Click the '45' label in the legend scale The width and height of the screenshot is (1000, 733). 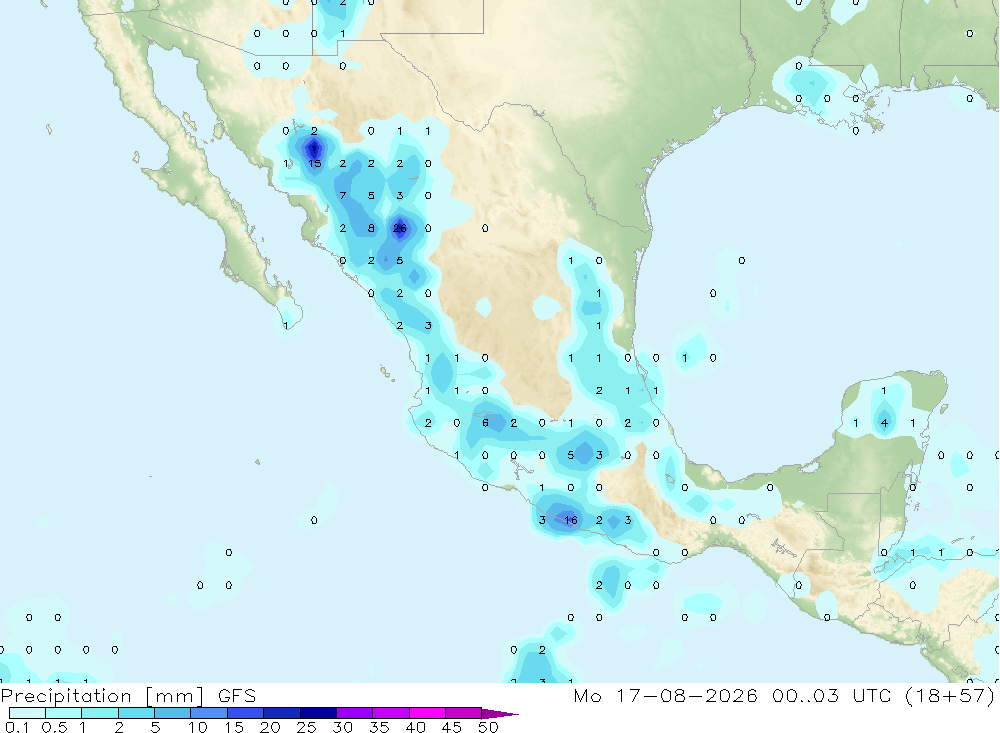(452, 727)
